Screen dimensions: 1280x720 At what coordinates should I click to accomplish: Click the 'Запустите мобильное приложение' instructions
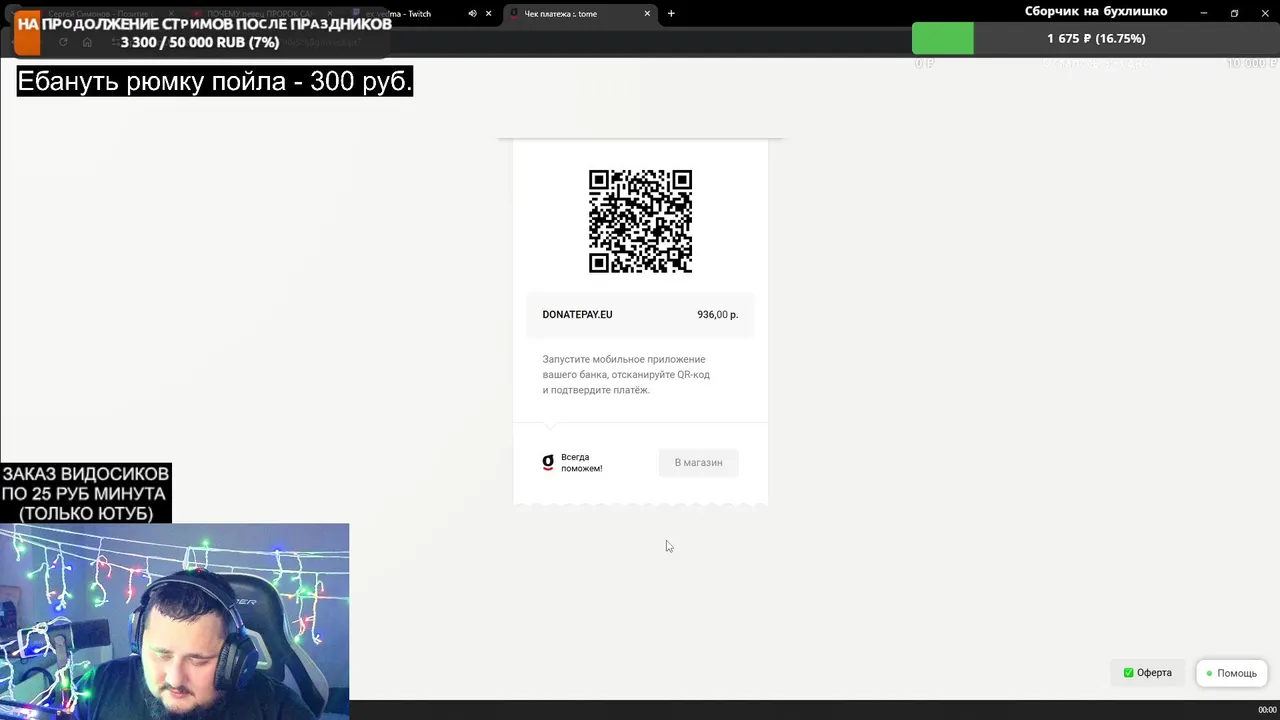[626, 374]
